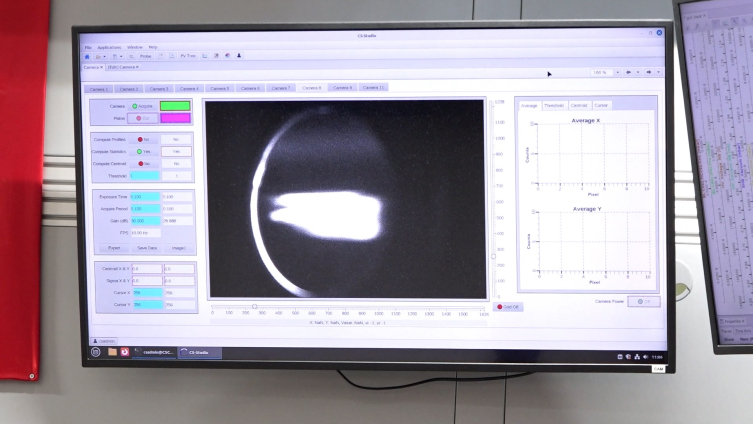Open the file manager folder in the taskbar
753x424 pixels.
tap(112, 352)
